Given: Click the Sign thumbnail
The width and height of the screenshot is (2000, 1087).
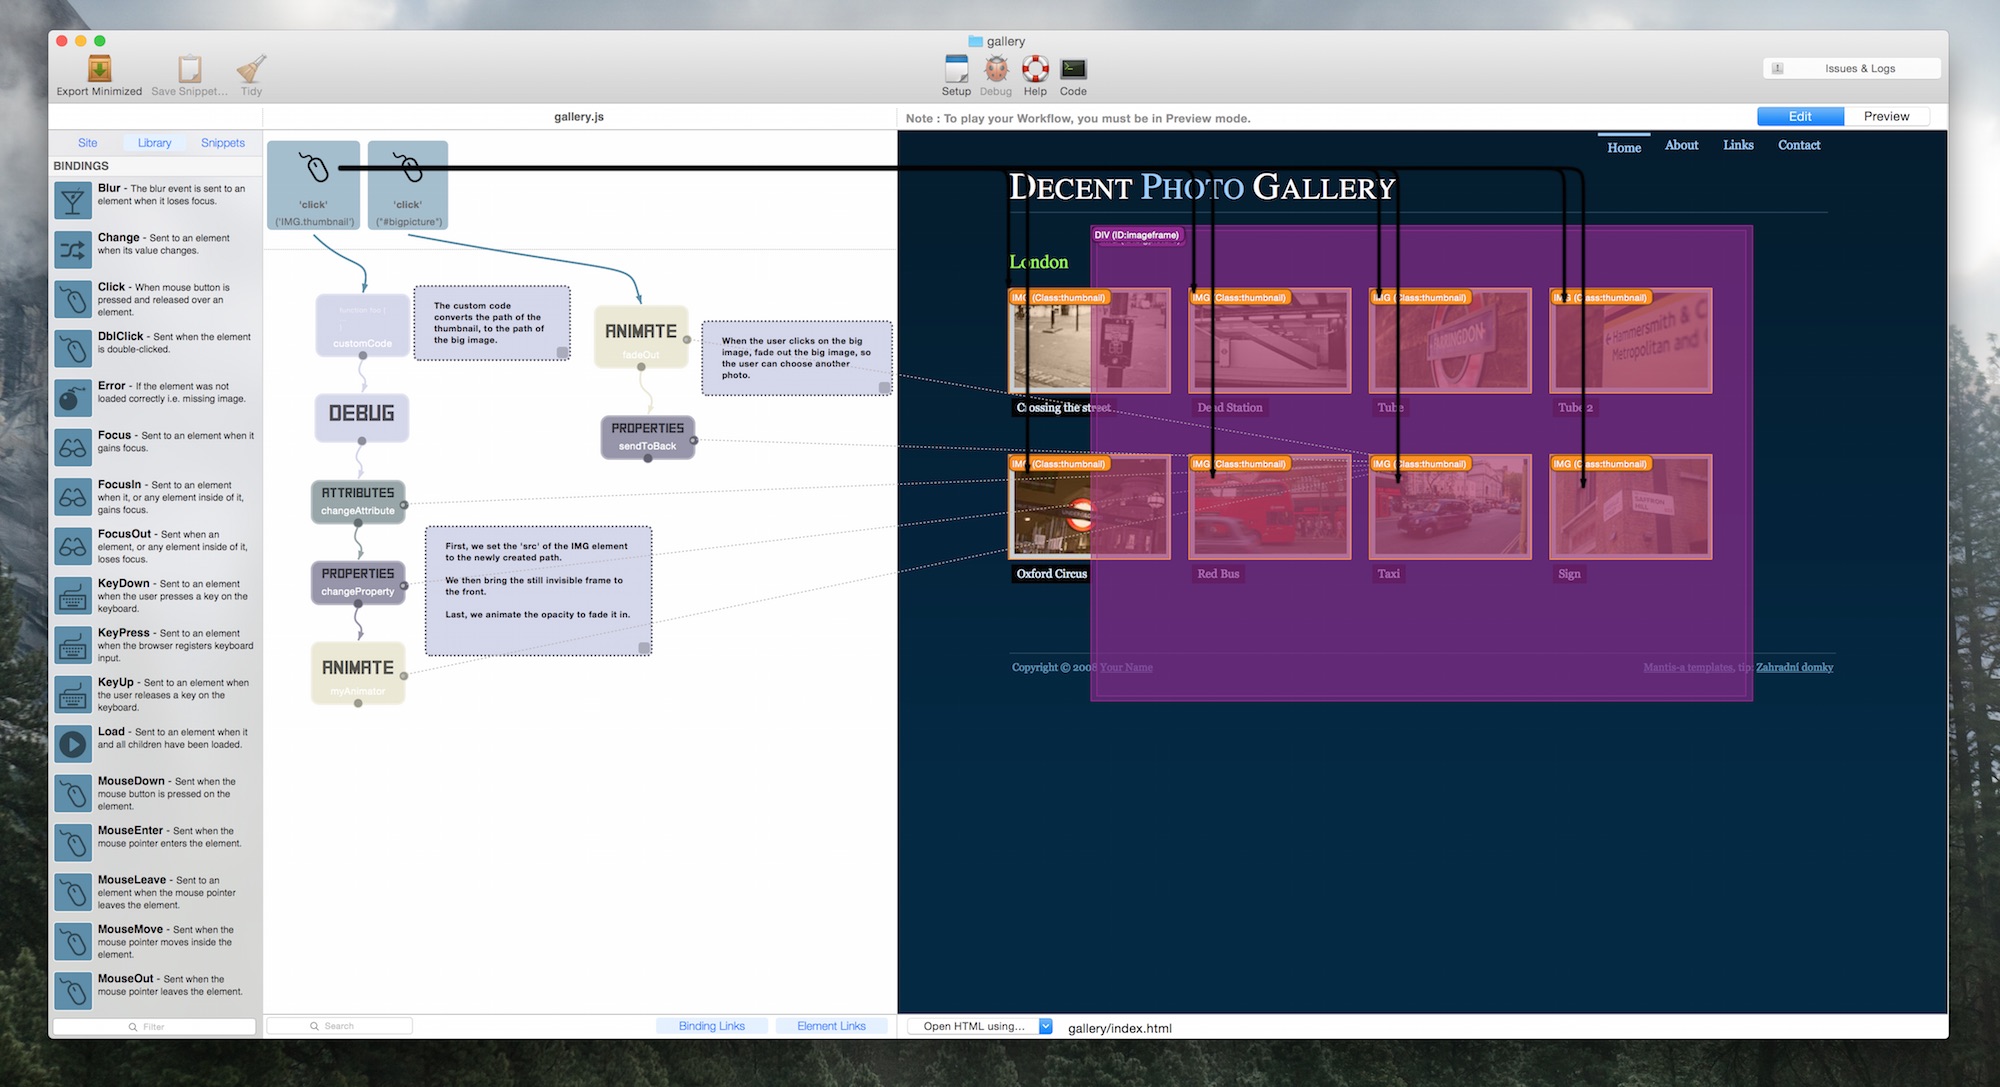Looking at the screenshot, I should (1631, 507).
